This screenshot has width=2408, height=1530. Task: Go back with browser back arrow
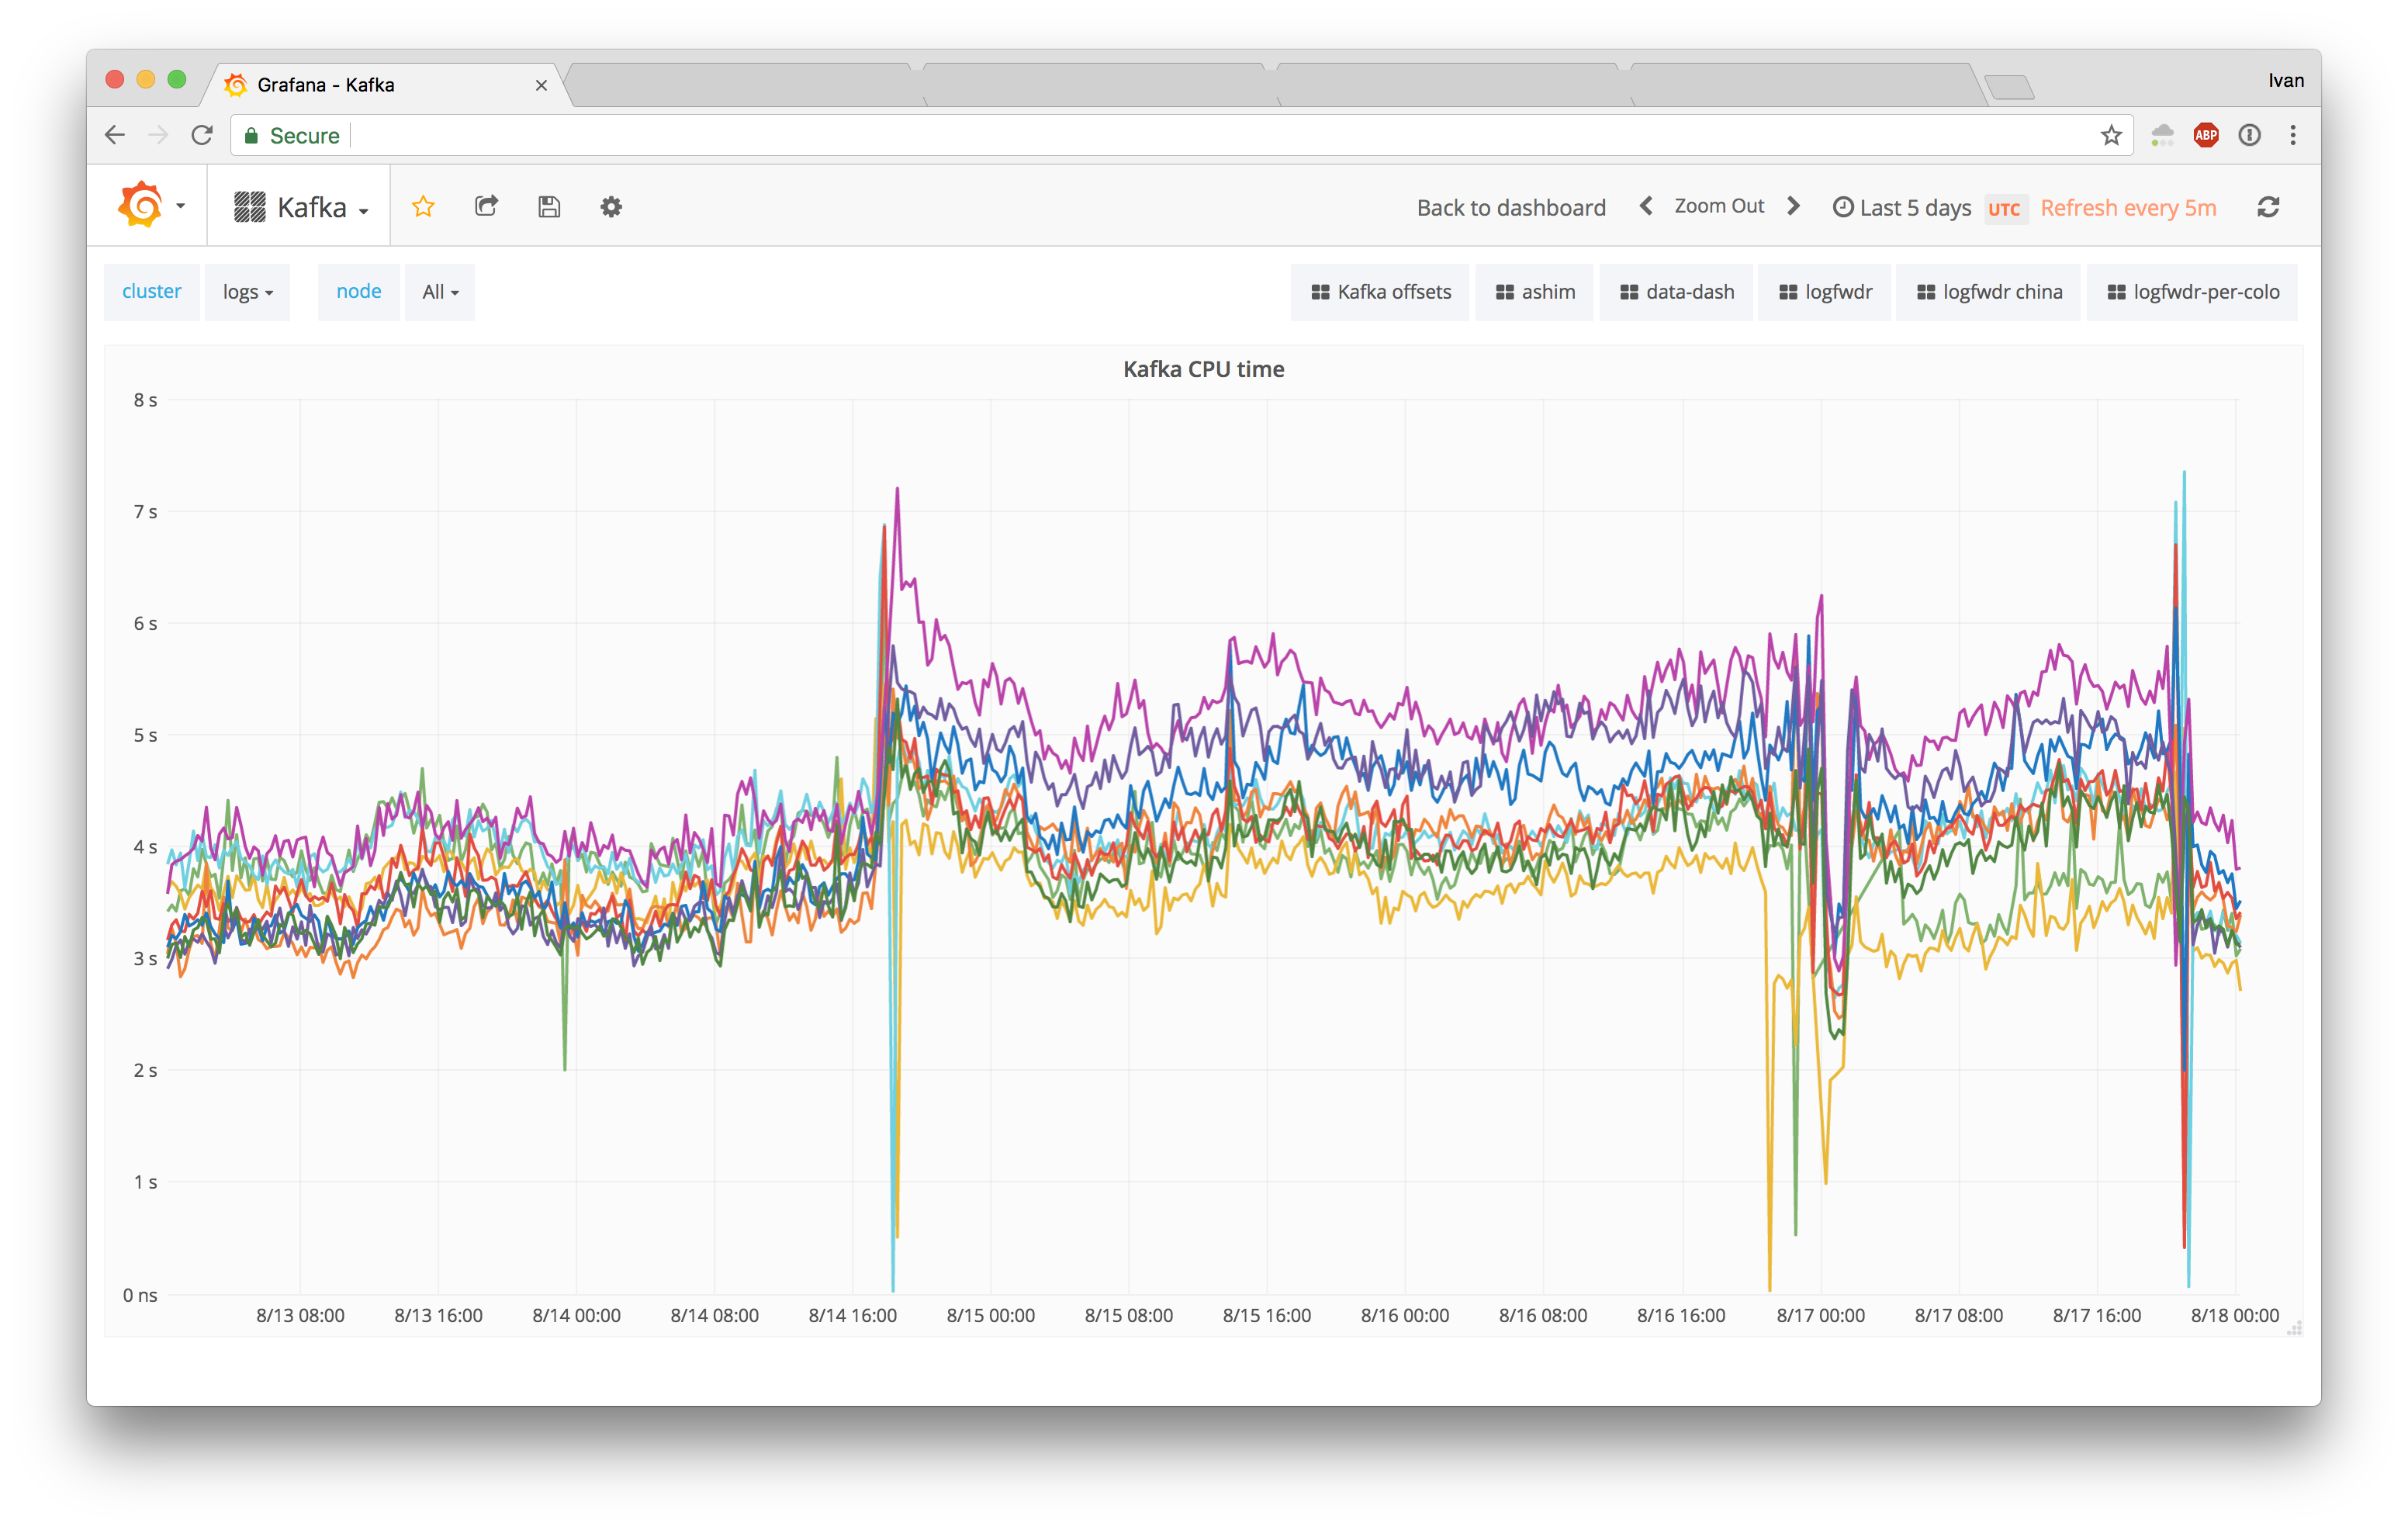[115, 135]
